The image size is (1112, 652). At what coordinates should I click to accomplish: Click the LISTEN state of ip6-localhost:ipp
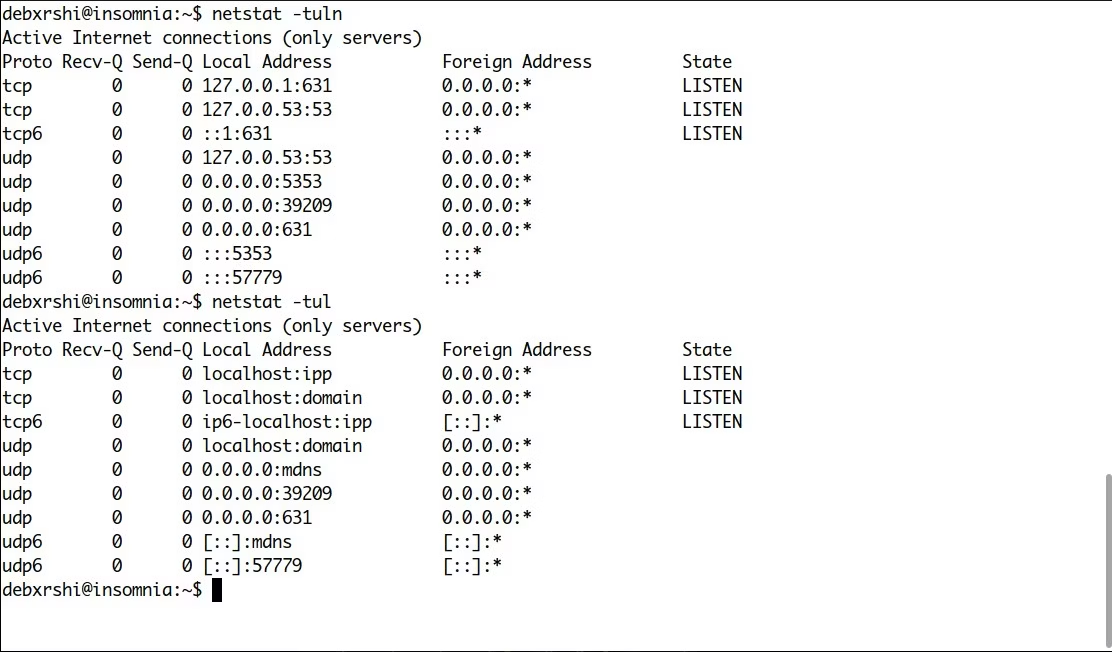click(712, 421)
